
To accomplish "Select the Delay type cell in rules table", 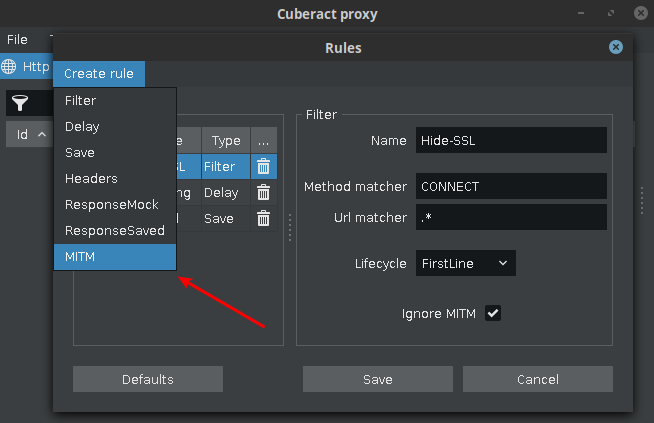I will coord(226,192).
